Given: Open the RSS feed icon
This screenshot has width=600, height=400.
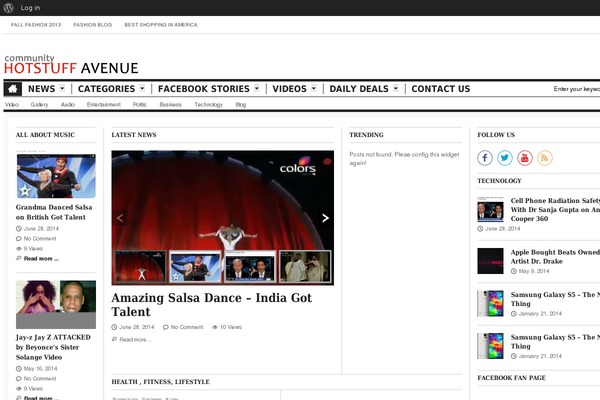Looking at the screenshot, I should click(545, 158).
